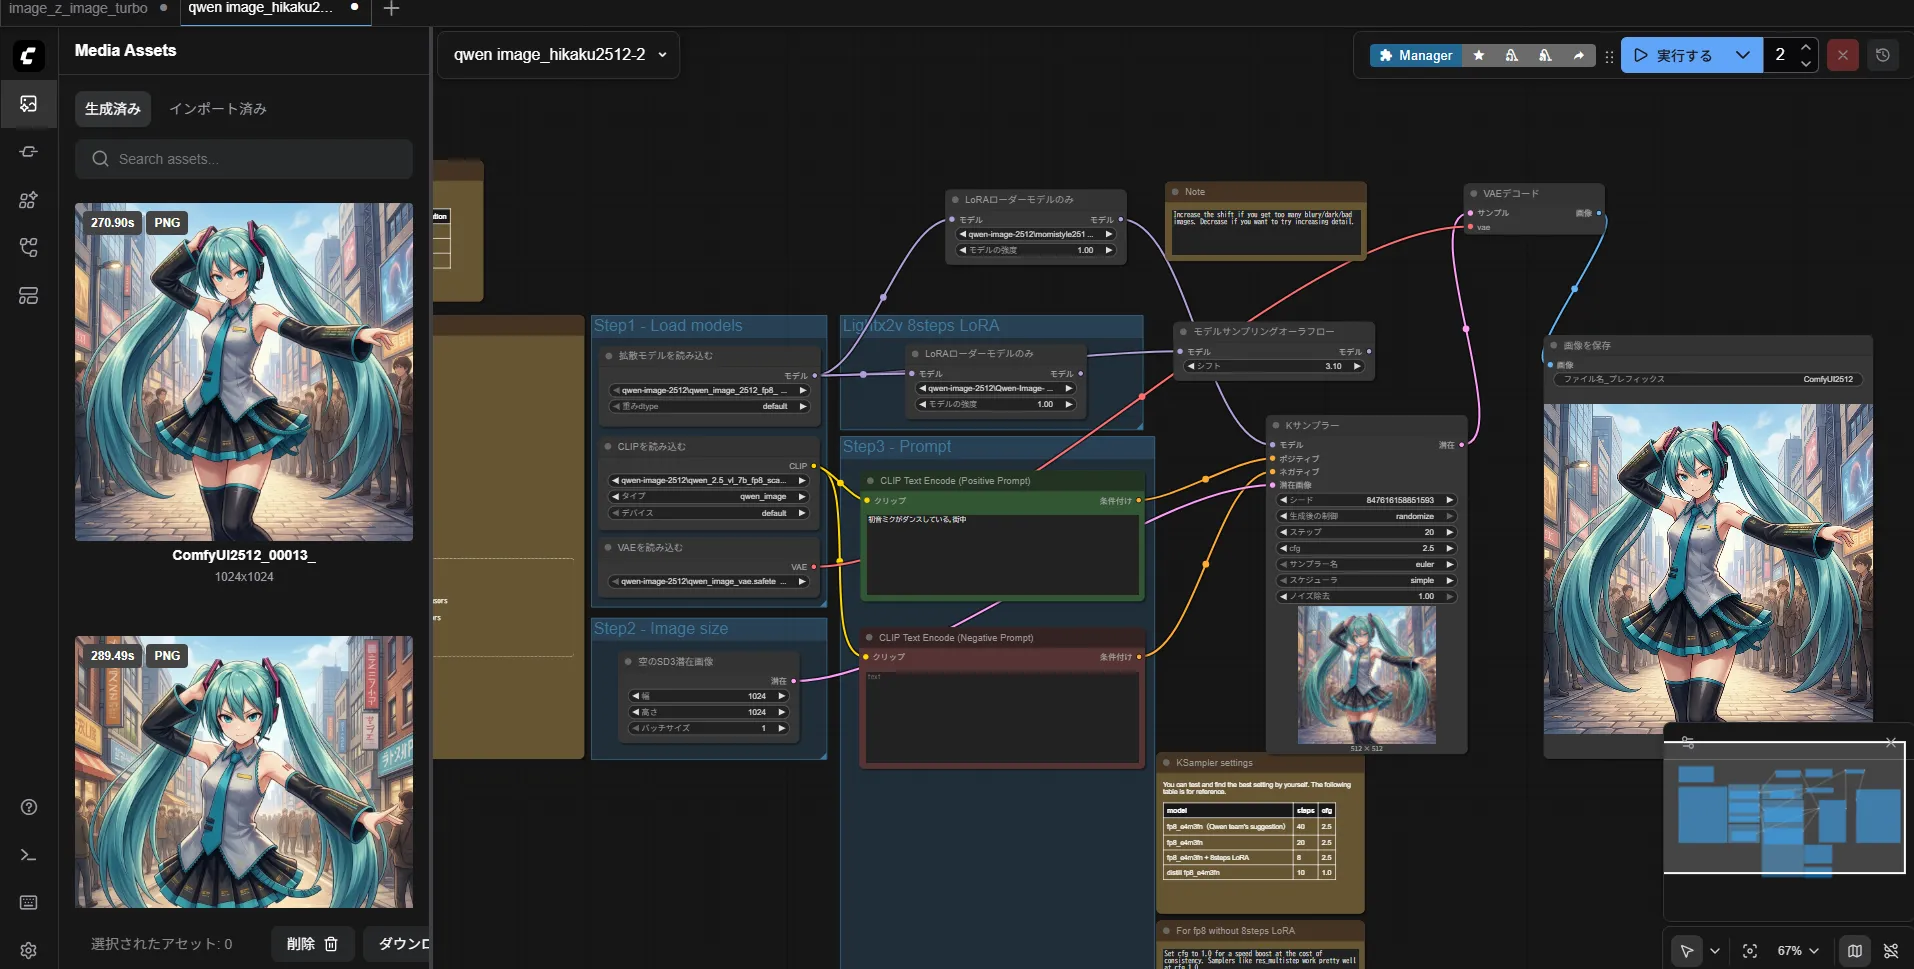
Task: Open the keyboard shortcuts icon in sidebar
Action: (x=28, y=903)
